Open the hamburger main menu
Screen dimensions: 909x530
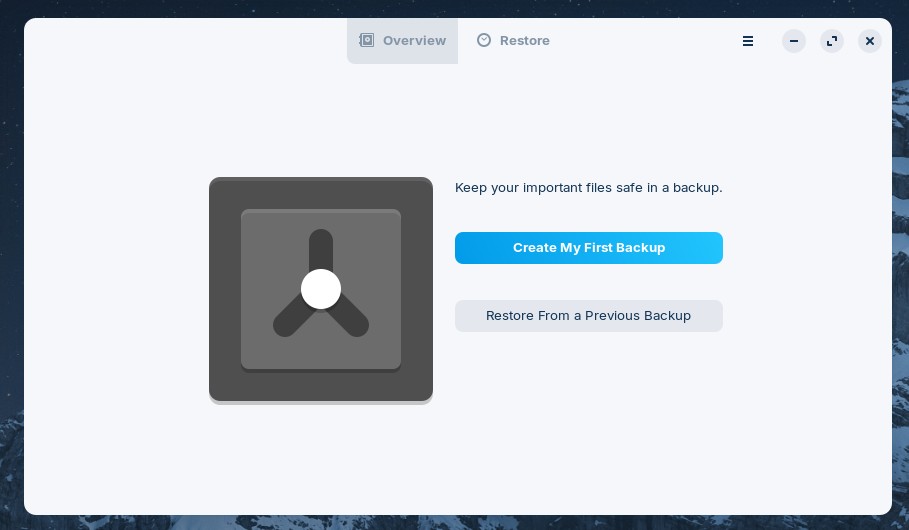748,41
